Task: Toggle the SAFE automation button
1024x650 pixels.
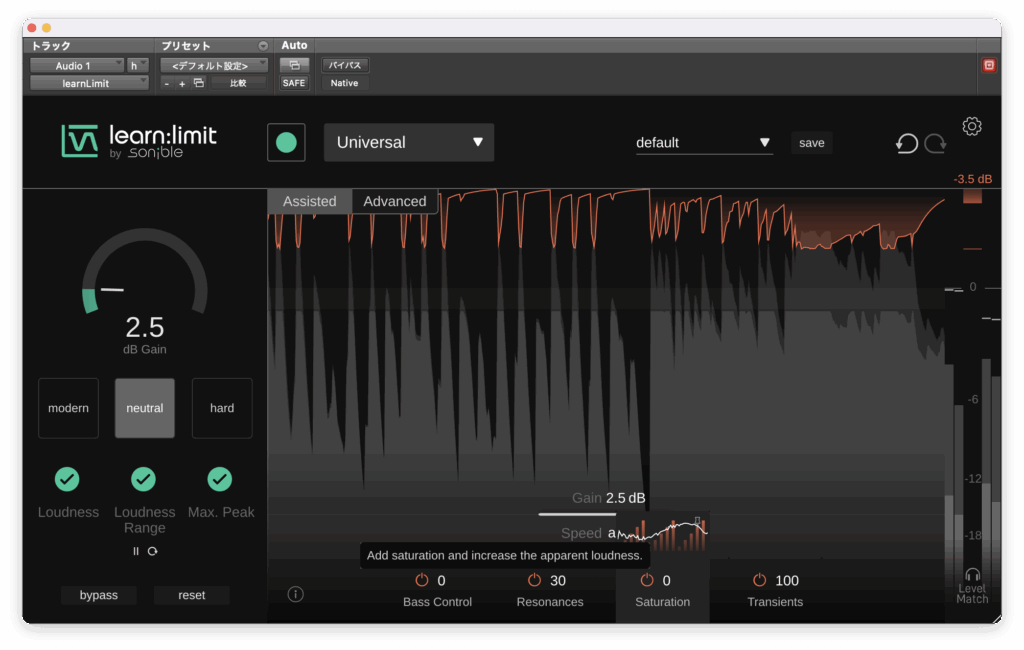Action: click(294, 83)
